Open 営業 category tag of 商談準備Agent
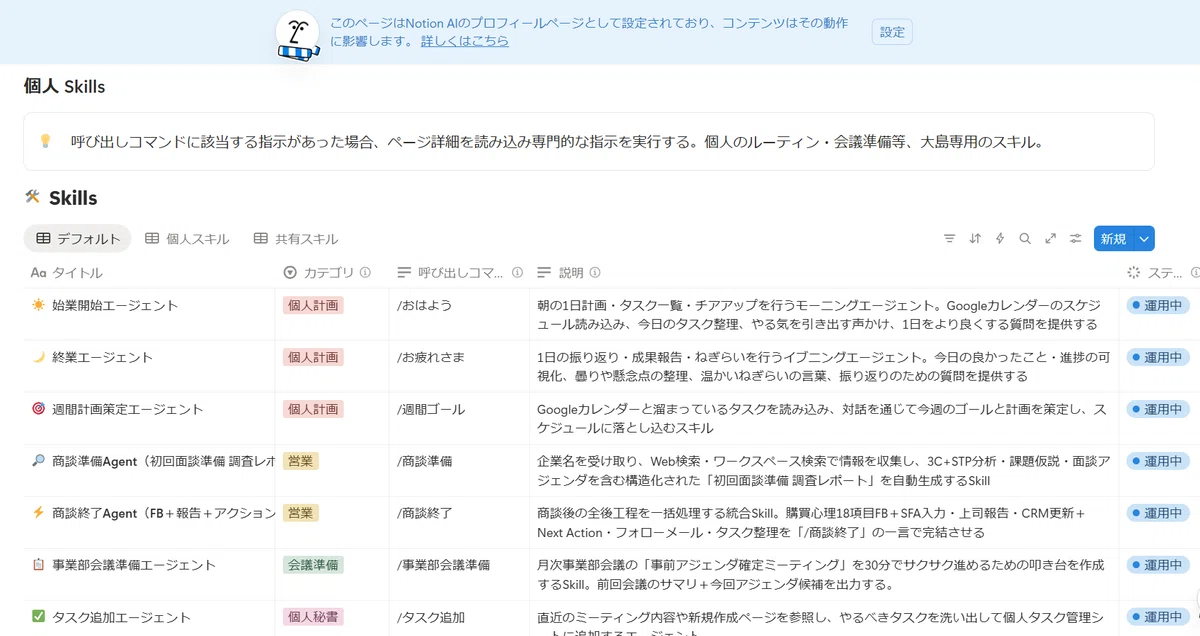1200x636 pixels. [x=301, y=461]
